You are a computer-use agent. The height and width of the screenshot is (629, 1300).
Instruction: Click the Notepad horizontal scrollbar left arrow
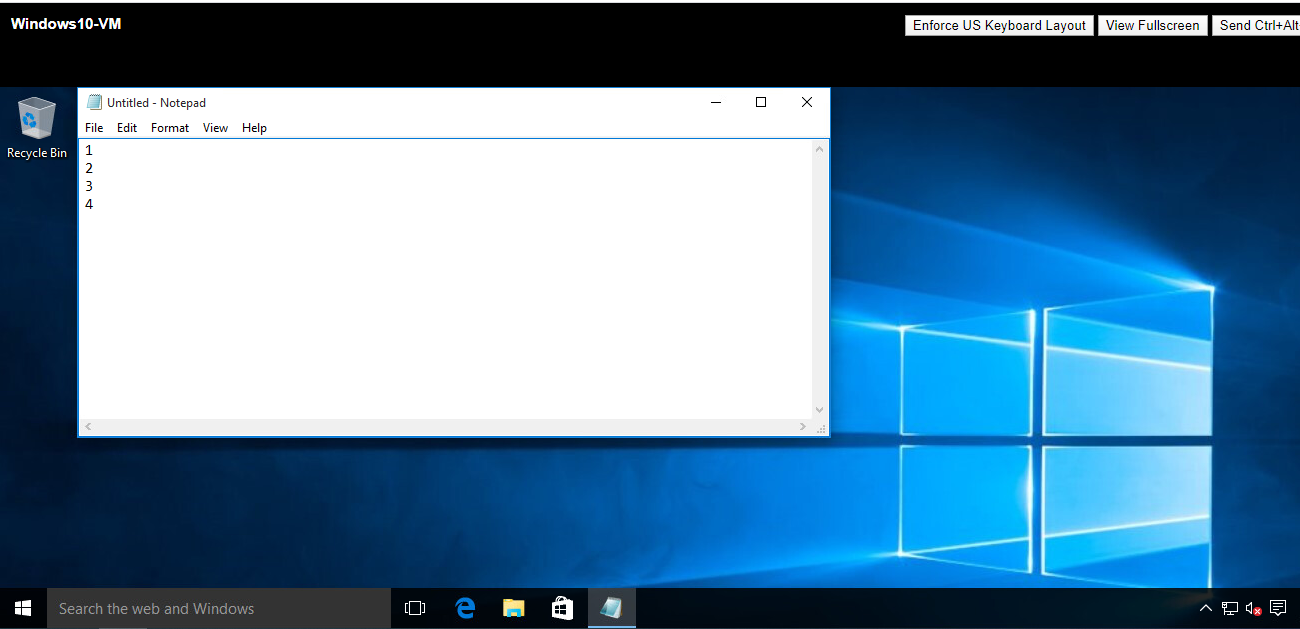coord(88,427)
